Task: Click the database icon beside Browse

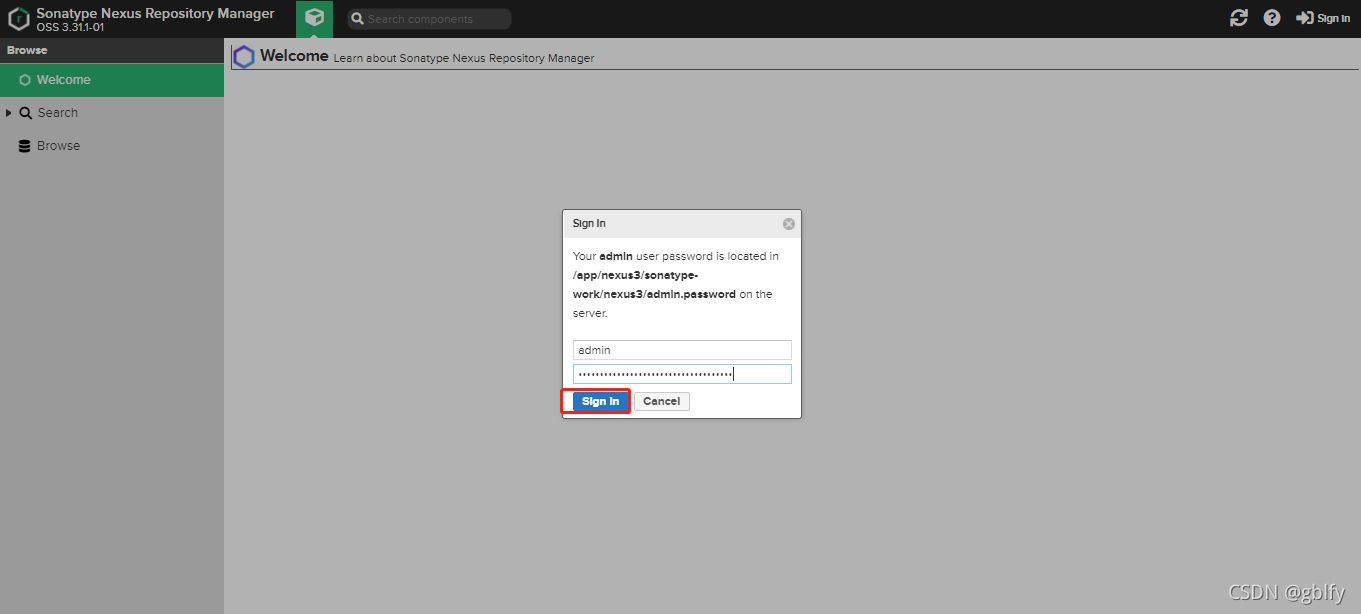Action: [x=25, y=146]
